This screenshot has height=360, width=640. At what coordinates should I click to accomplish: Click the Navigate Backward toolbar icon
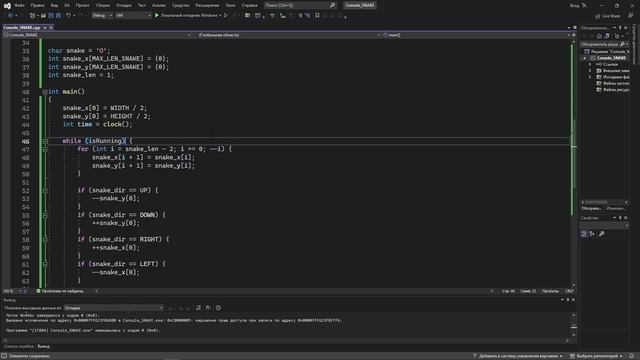[11, 16]
